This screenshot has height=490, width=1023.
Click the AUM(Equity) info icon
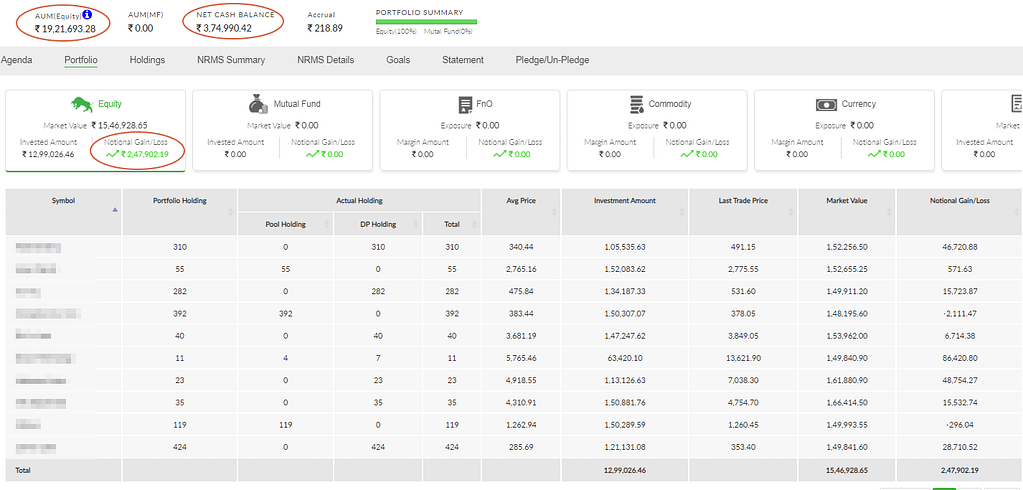(x=87, y=14)
